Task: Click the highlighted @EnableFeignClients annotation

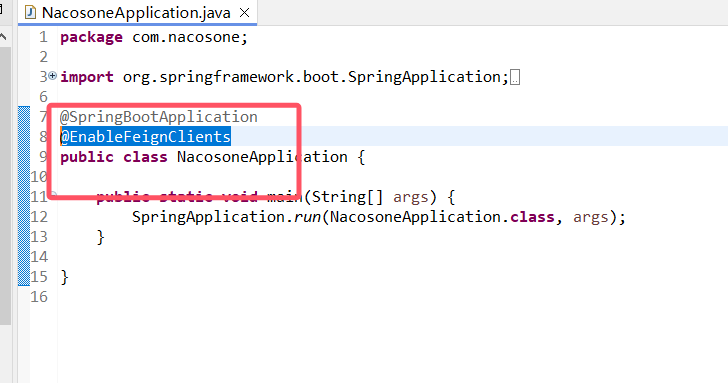Action: (146, 137)
